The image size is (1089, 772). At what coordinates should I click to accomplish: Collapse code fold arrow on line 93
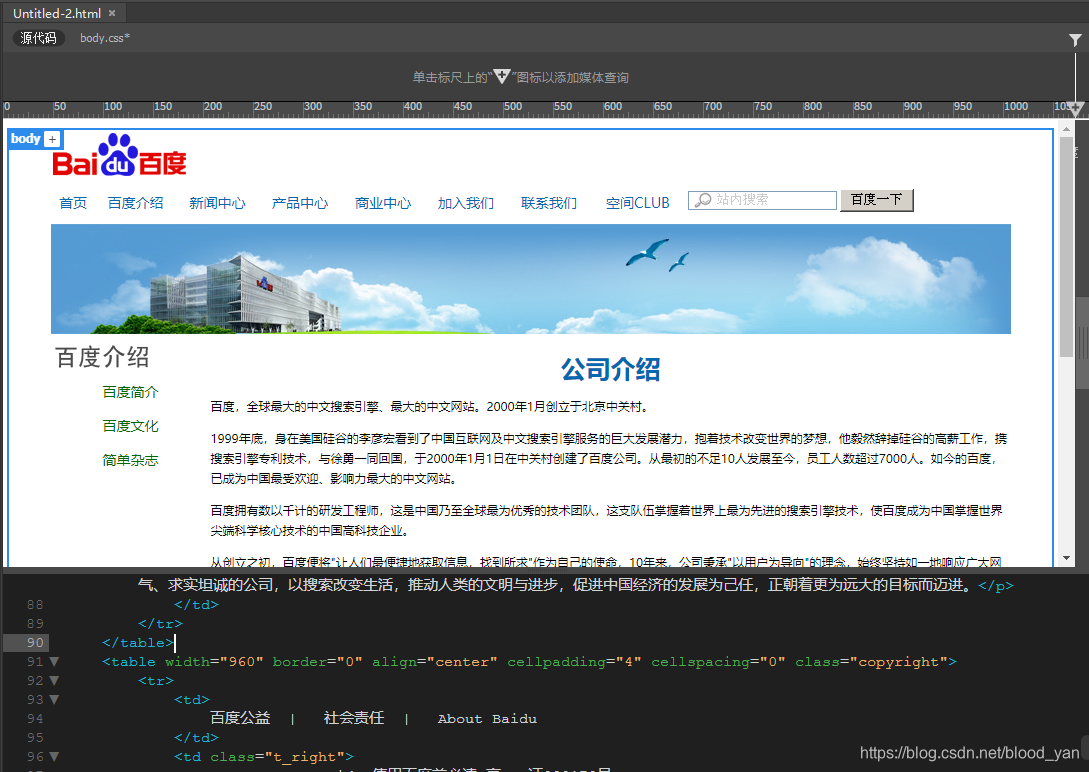tap(53, 700)
